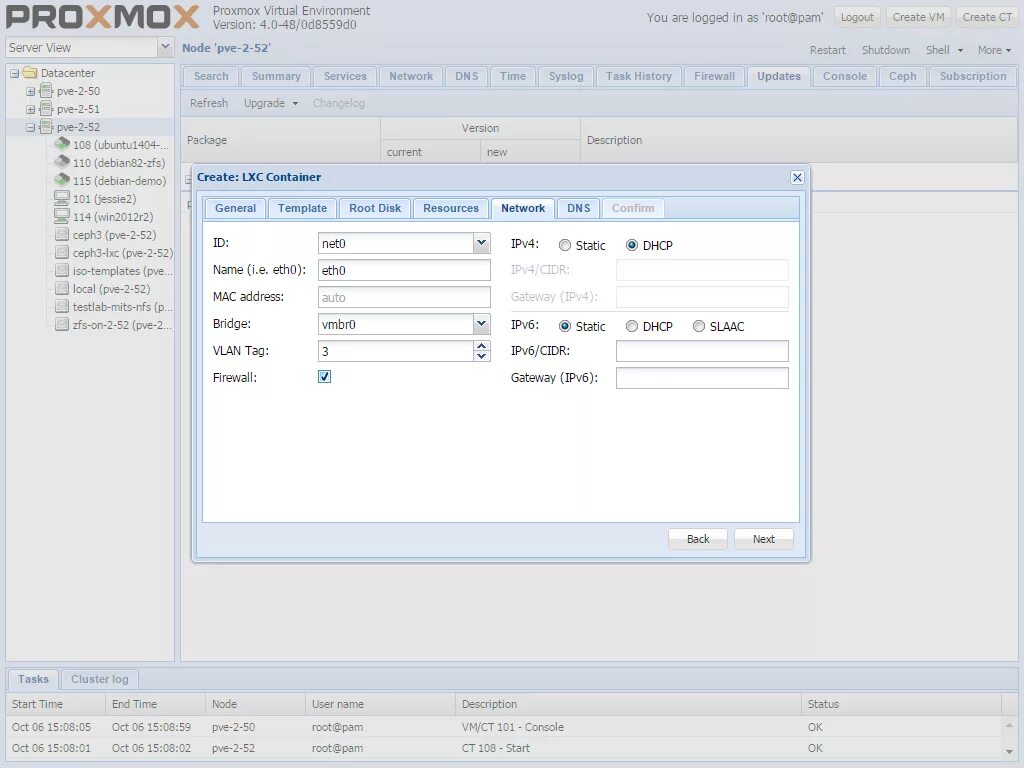Click the Back button
Image resolution: width=1024 pixels, height=768 pixels.
(x=697, y=539)
